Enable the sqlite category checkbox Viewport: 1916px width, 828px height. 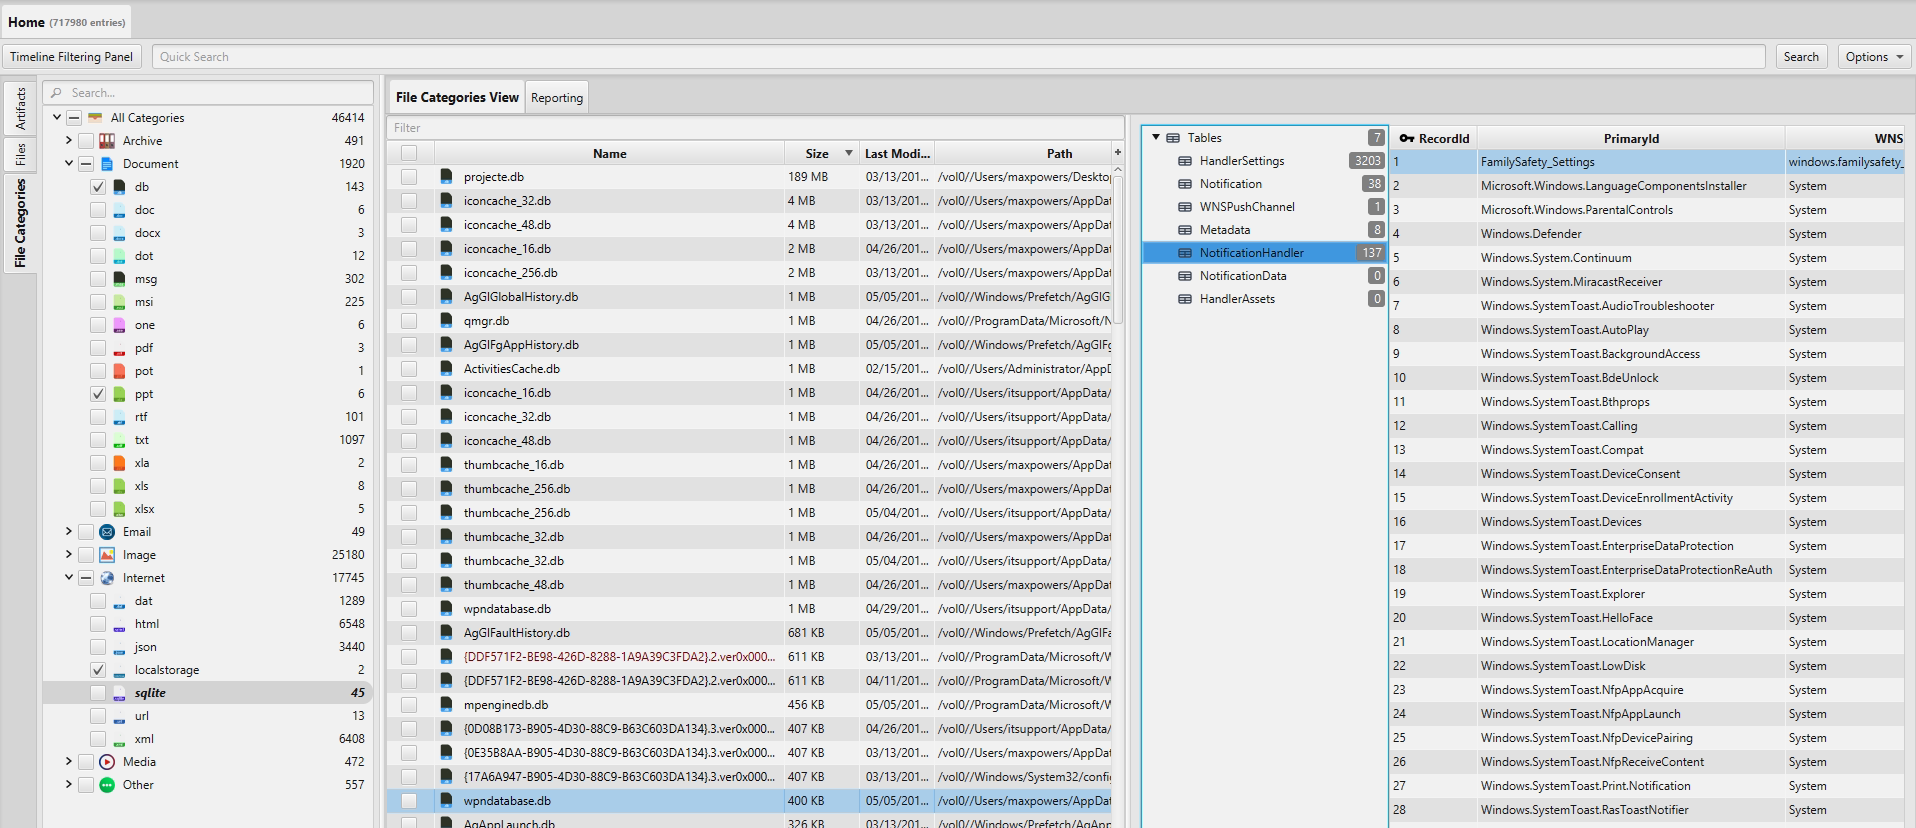(98, 693)
